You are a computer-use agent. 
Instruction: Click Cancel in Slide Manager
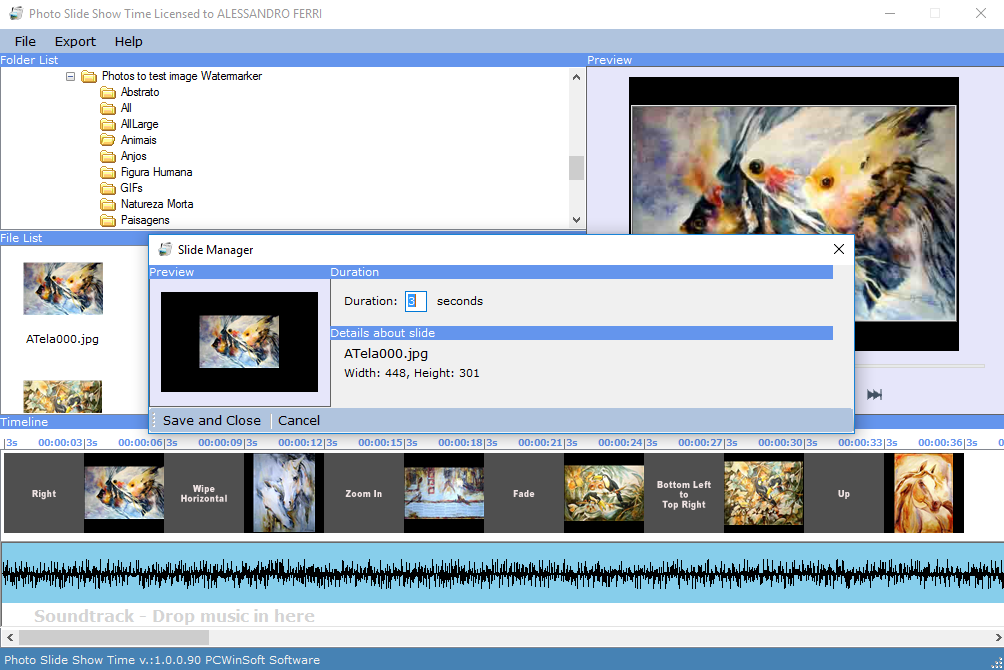coord(298,421)
